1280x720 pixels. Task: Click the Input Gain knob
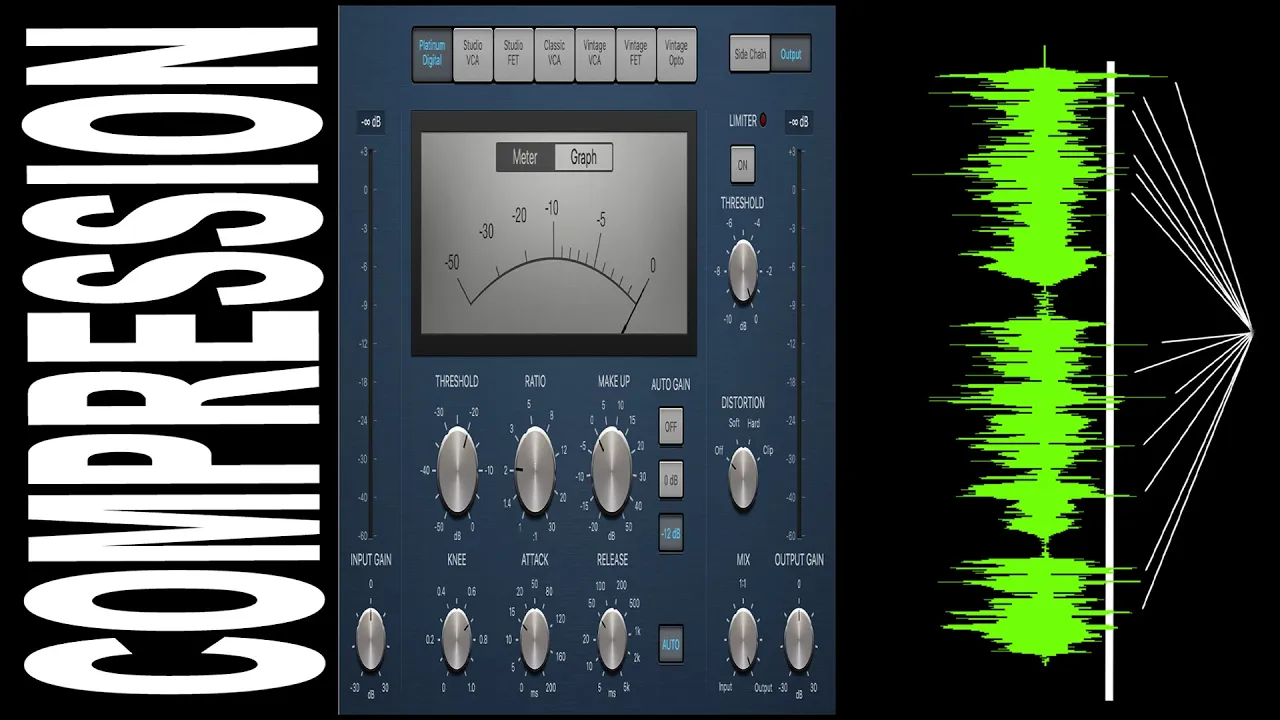coord(370,639)
